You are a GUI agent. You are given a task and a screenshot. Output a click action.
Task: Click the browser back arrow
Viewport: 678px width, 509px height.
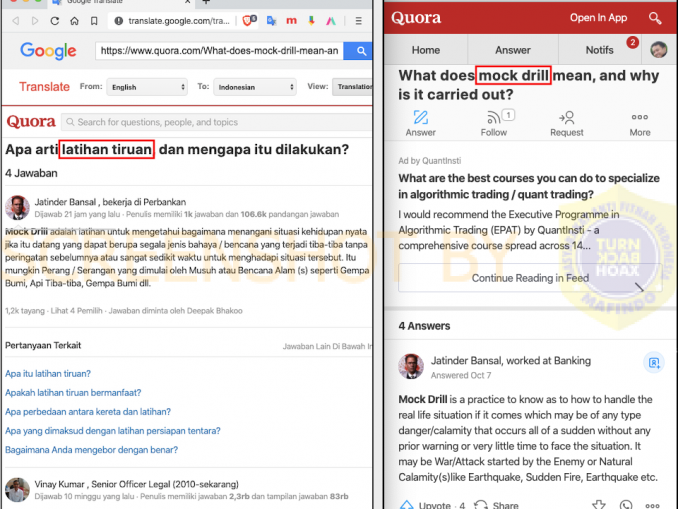tap(16, 21)
